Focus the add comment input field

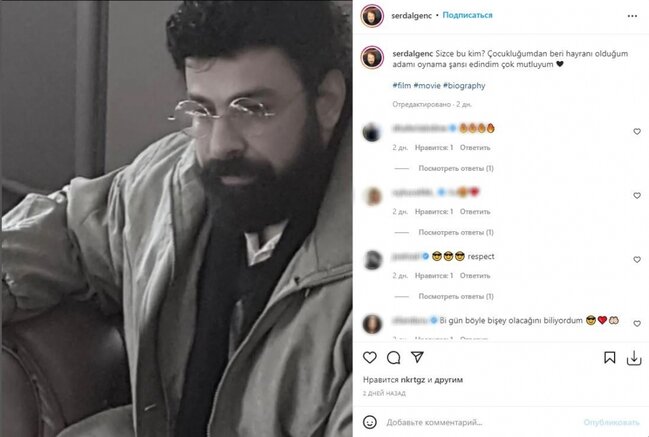click(x=480, y=423)
